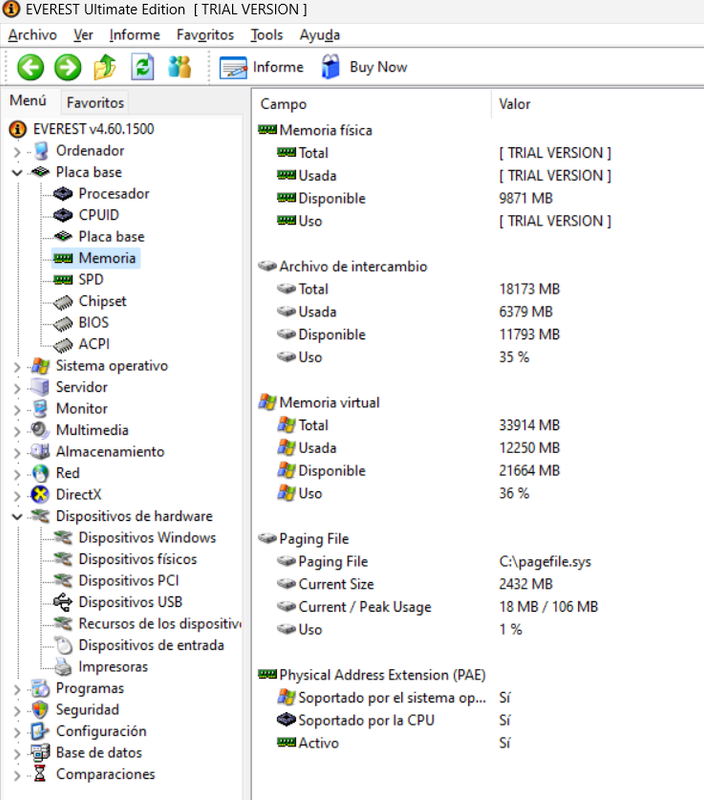Click the ACPI chip icon

click(63, 345)
